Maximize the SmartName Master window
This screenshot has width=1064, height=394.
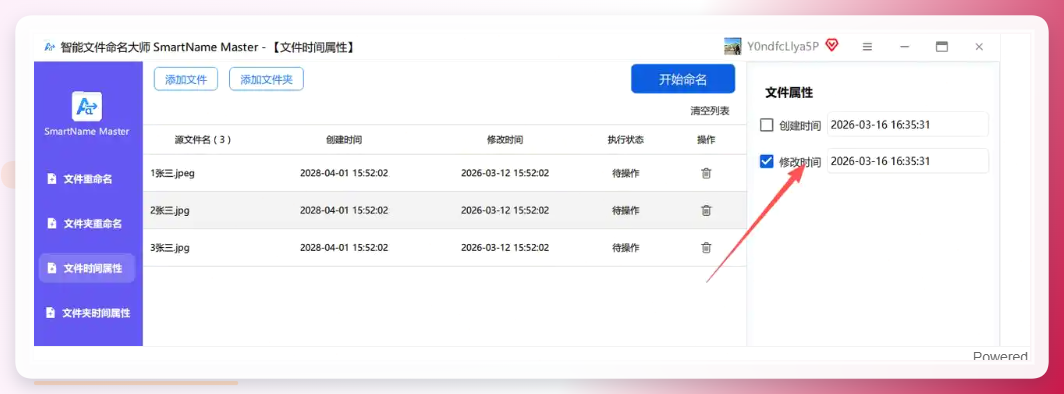[x=941, y=47]
